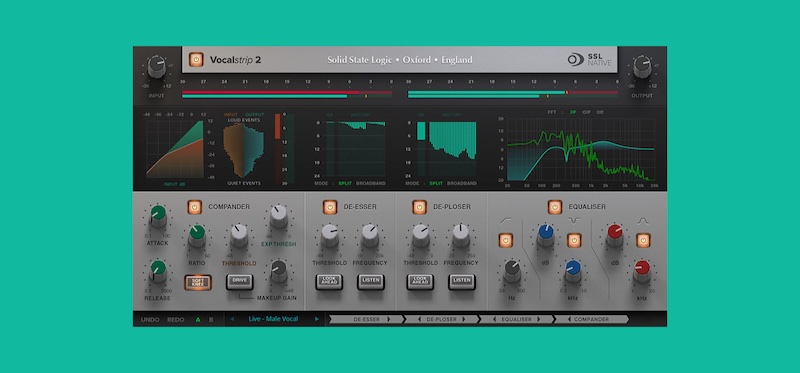
Task: Open the Live - Male Vocal preset menu
Action: [x=273, y=319]
